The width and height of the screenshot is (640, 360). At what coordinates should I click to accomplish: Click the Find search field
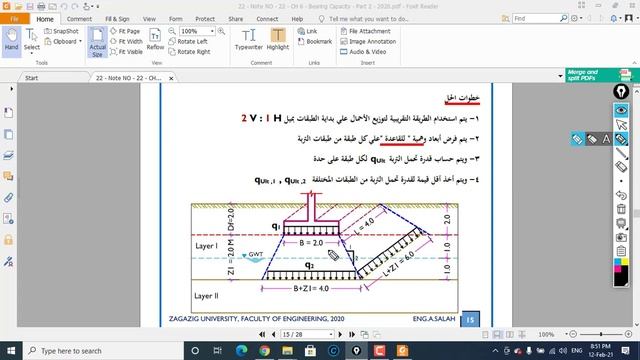pos(536,18)
